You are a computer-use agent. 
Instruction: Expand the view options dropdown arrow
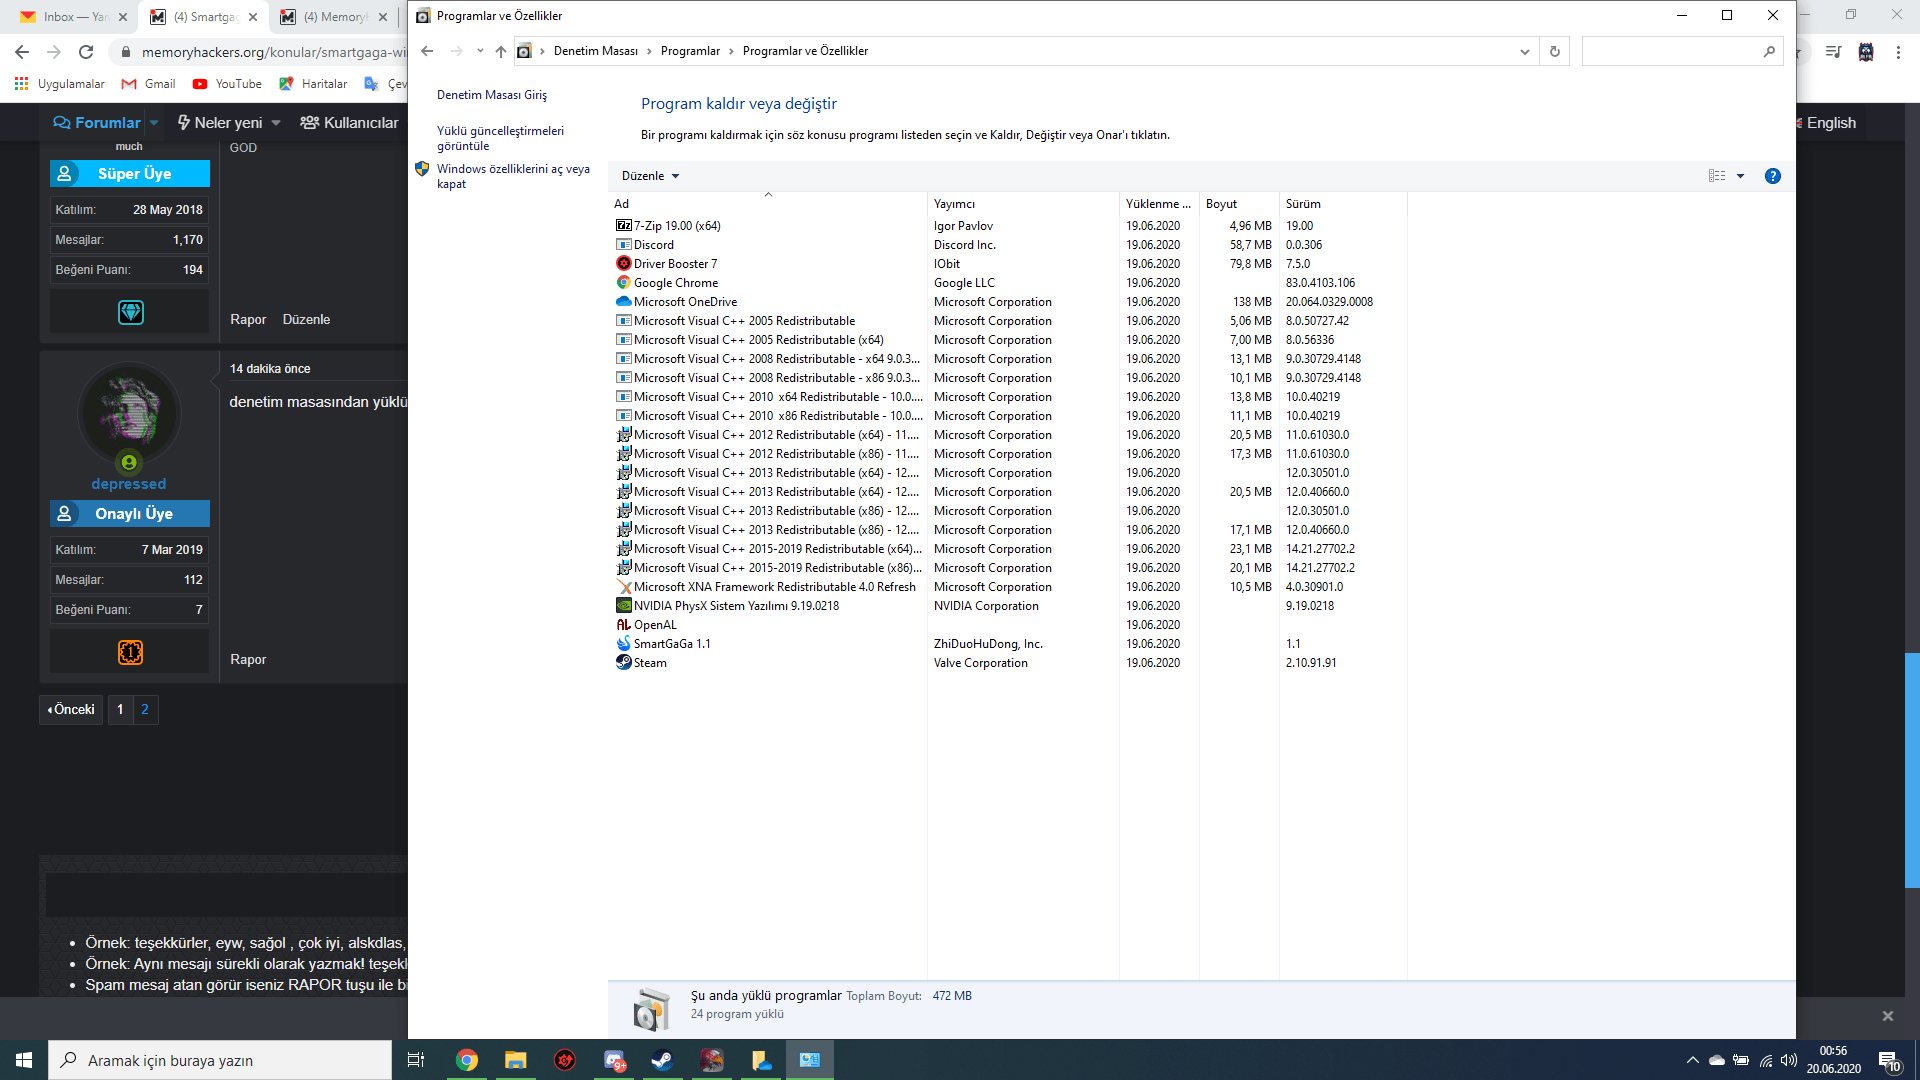pos(1740,176)
